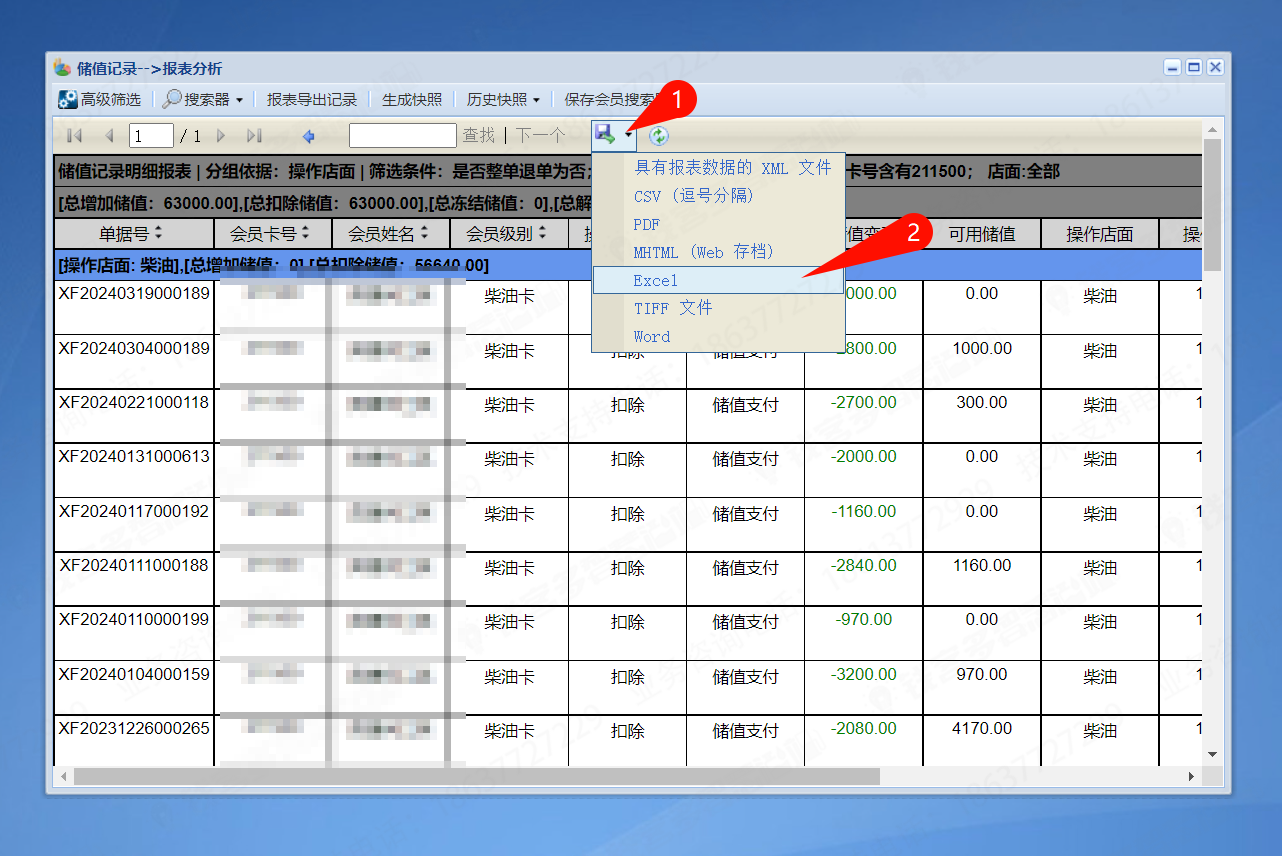This screenshot has height=856, width=1282.
Task: Click 报表导出记录 toolbar button
Action: coord(312,100)
